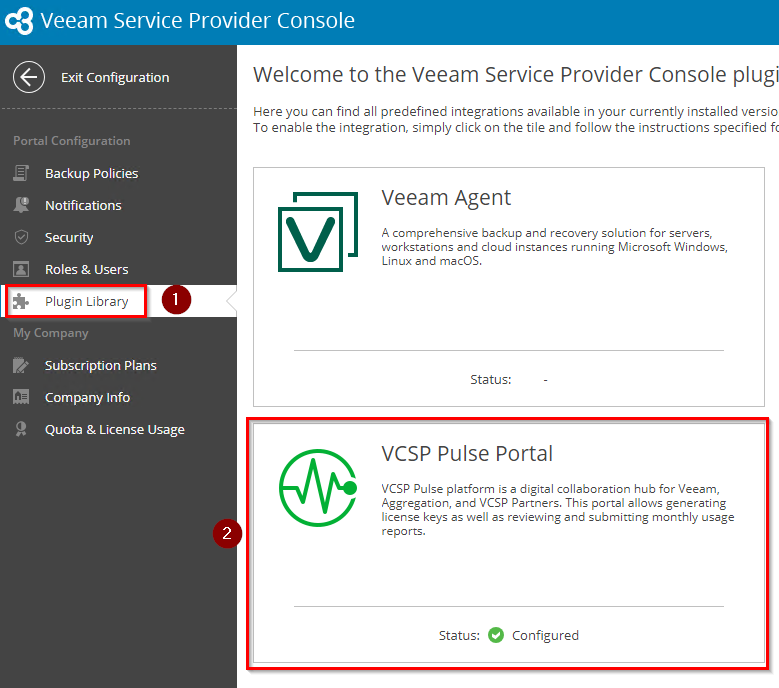Click the 'Here you can find all predefined integrations' text

[x=516, y=111]
